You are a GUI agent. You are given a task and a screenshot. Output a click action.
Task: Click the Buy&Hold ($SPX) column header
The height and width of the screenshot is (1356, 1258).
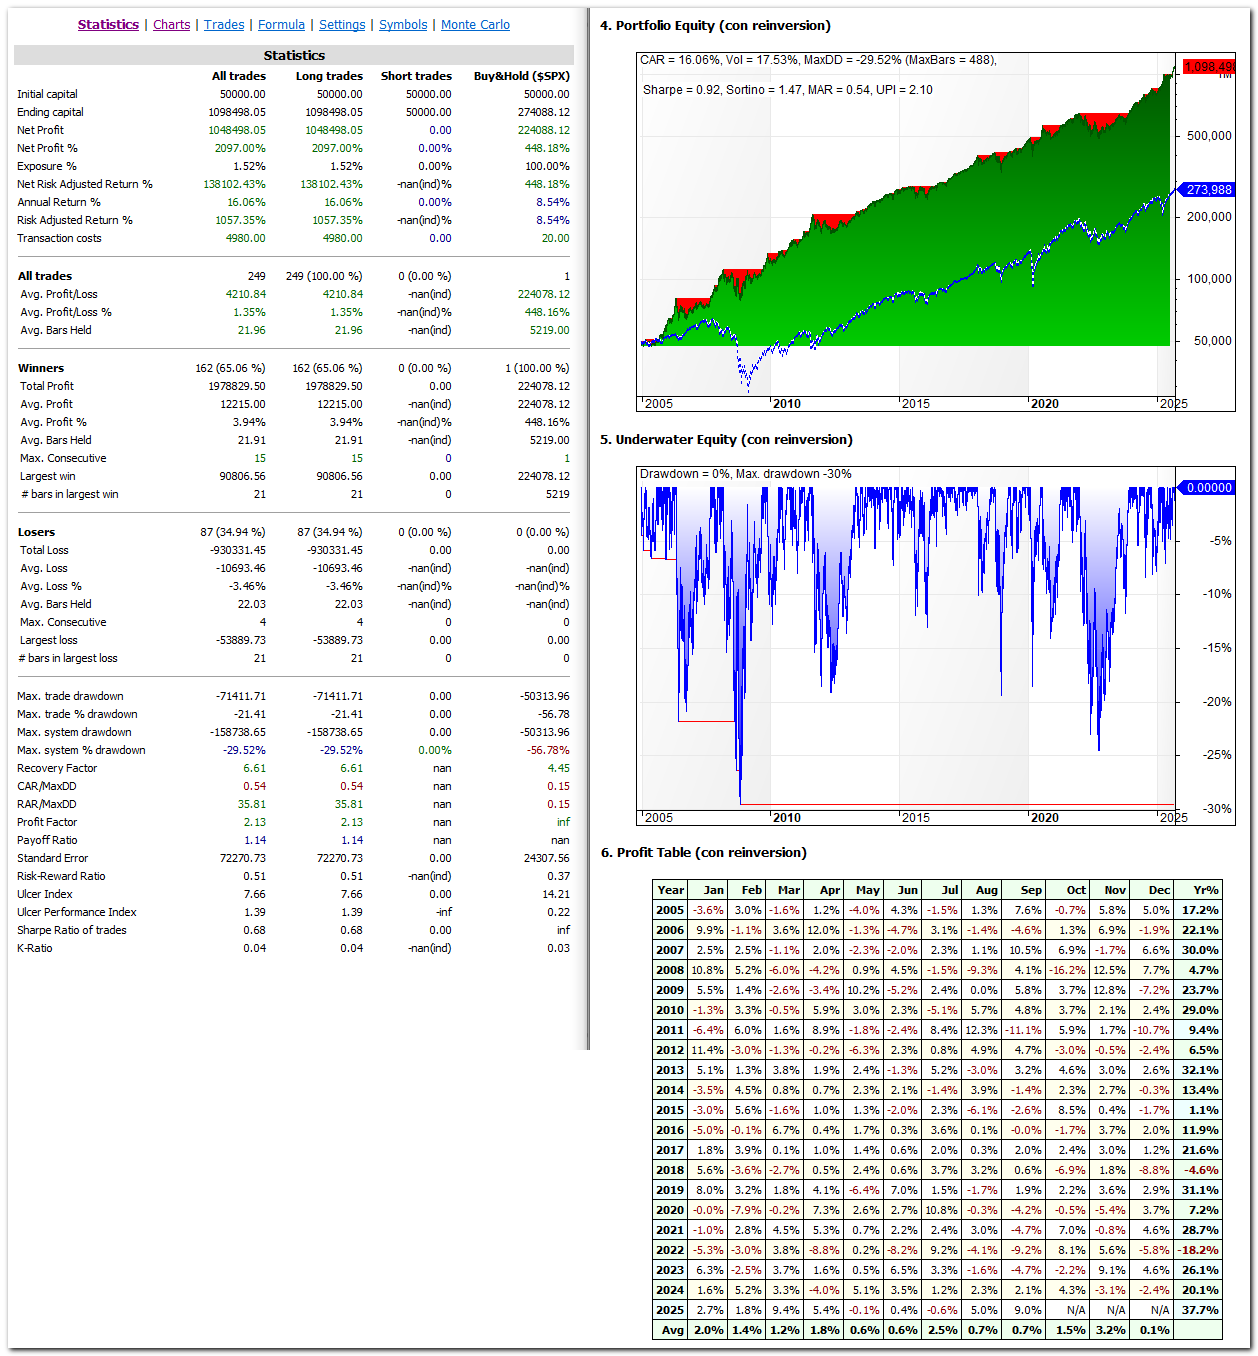(521, 76)
